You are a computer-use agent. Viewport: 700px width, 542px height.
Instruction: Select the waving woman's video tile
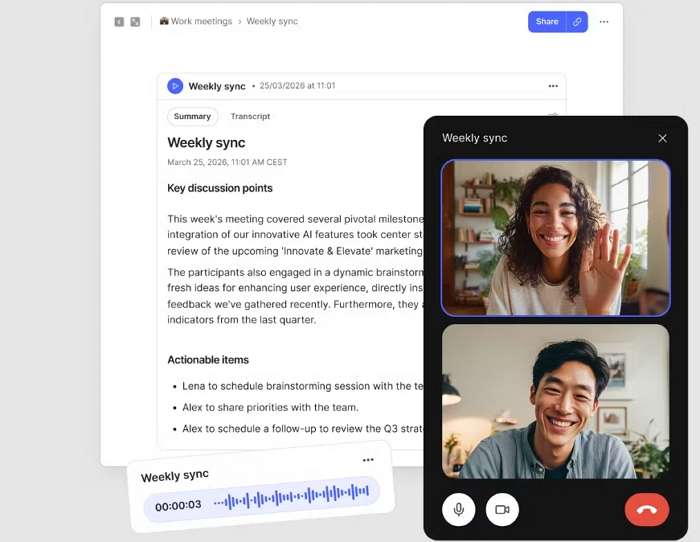pyautogui.click(x=555, y=238)
